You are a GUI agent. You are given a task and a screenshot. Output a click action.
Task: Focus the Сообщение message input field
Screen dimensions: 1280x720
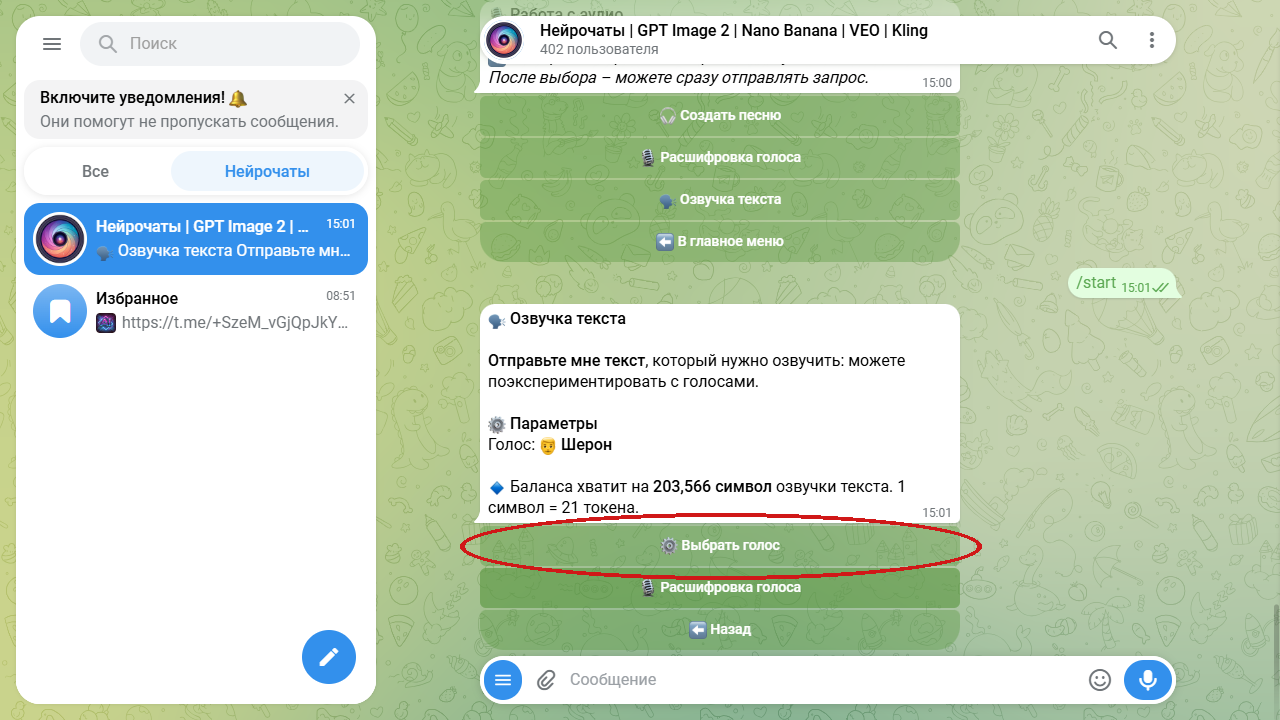820,680
